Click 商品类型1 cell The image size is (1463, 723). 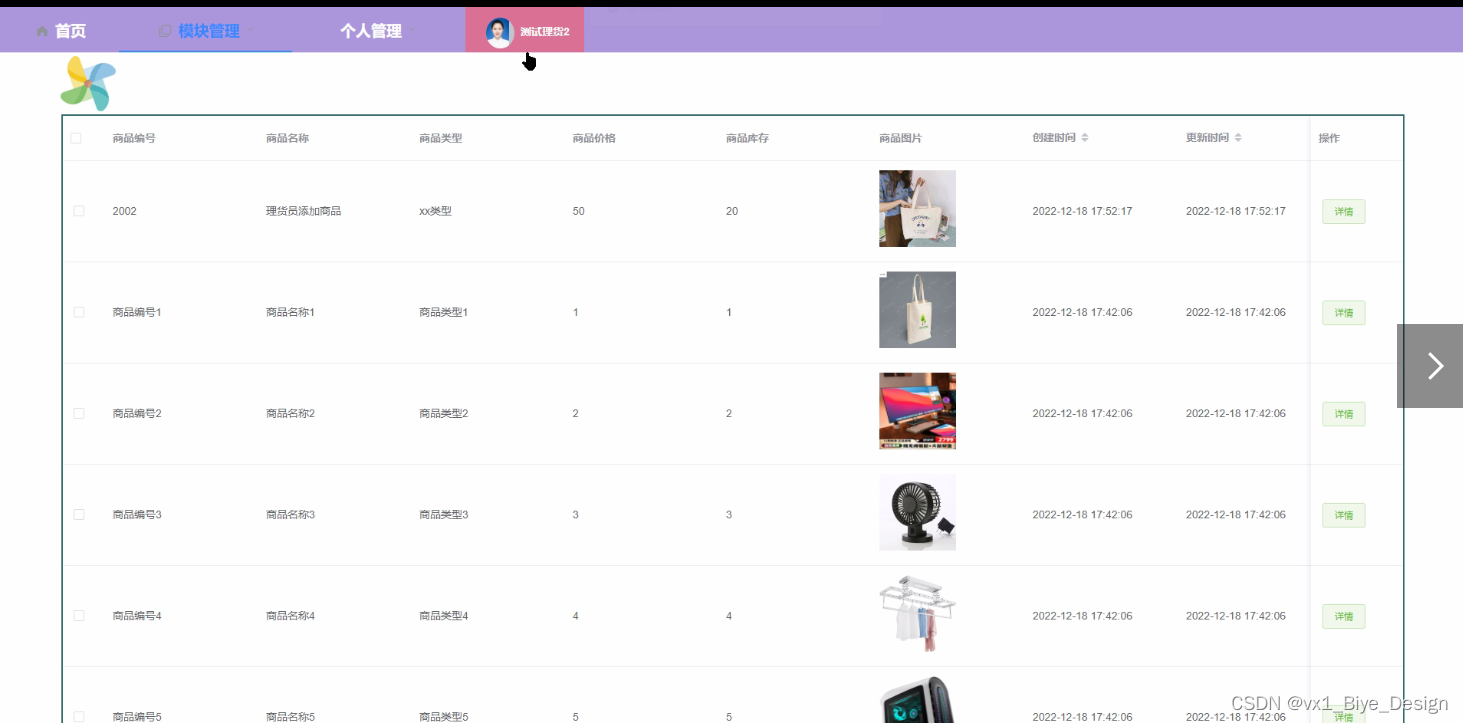point(443,312)
